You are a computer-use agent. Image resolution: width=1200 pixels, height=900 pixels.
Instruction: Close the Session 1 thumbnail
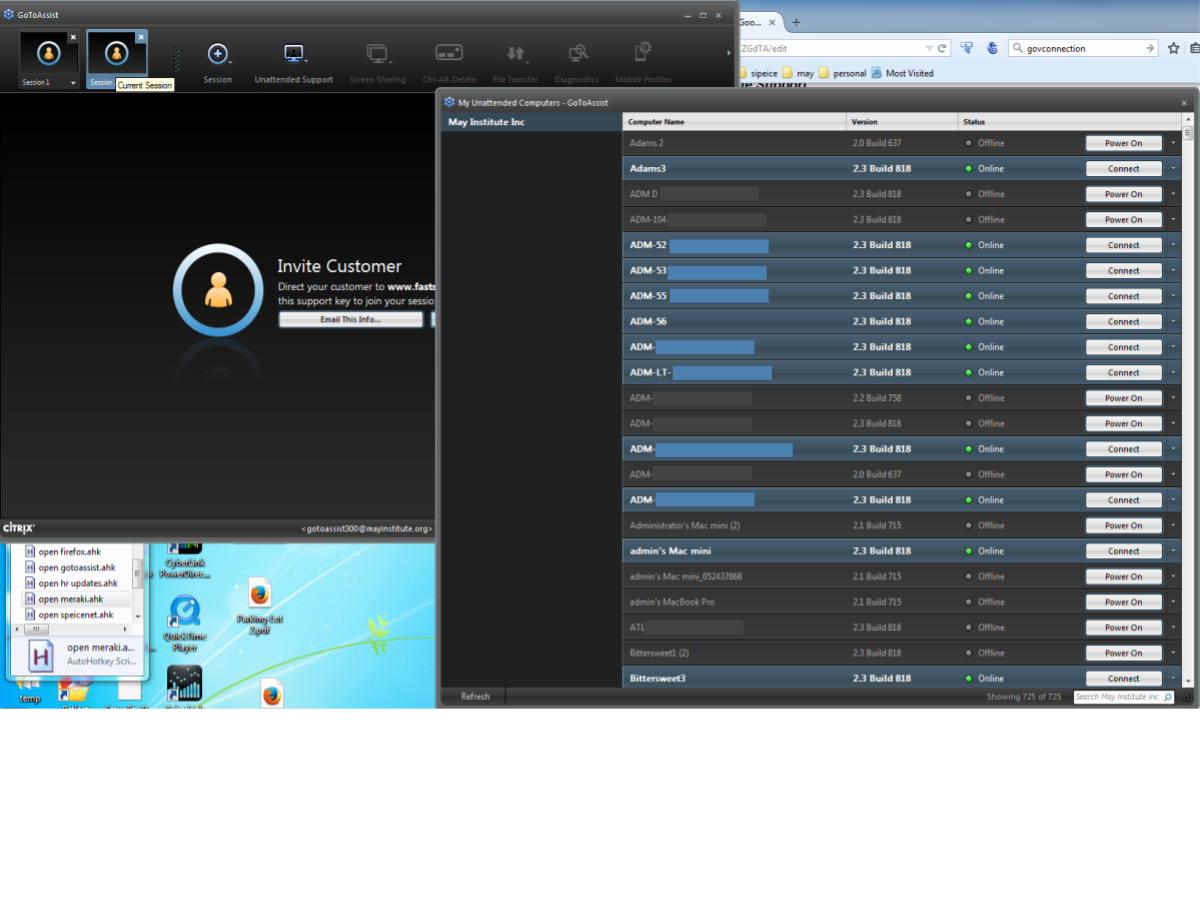[x=73, y=36]
